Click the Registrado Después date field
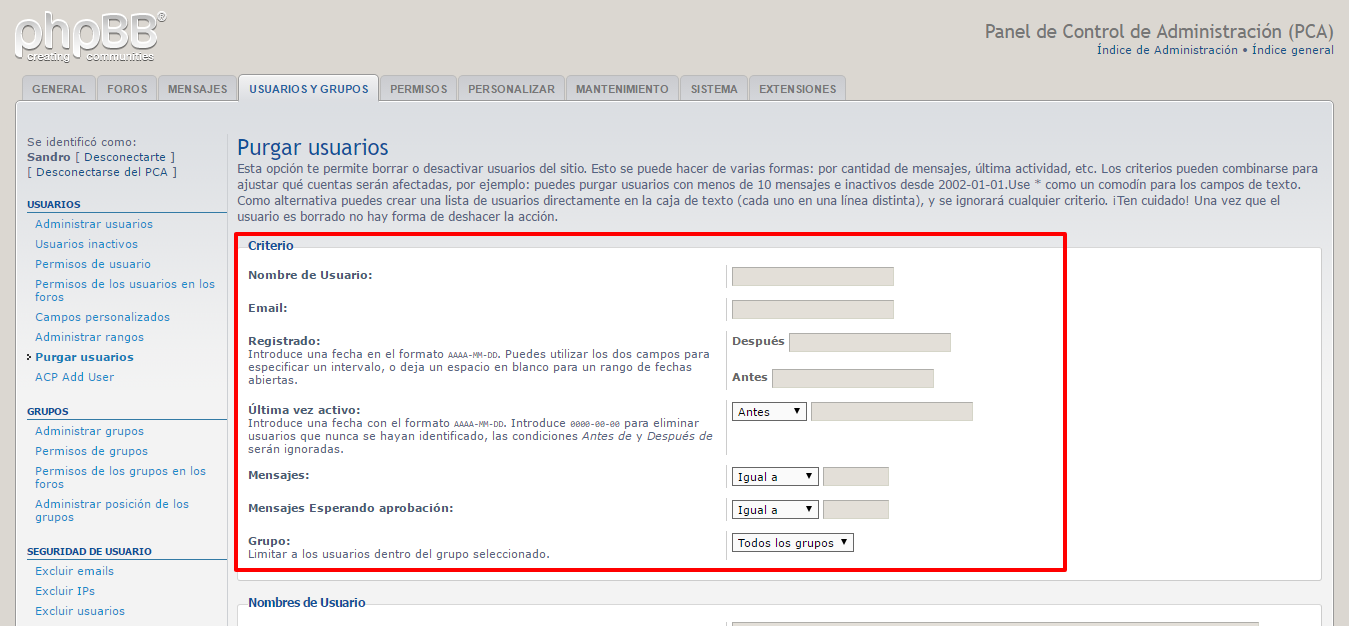The width and height of the screenshot is (1349, 626). pos(869,343)
